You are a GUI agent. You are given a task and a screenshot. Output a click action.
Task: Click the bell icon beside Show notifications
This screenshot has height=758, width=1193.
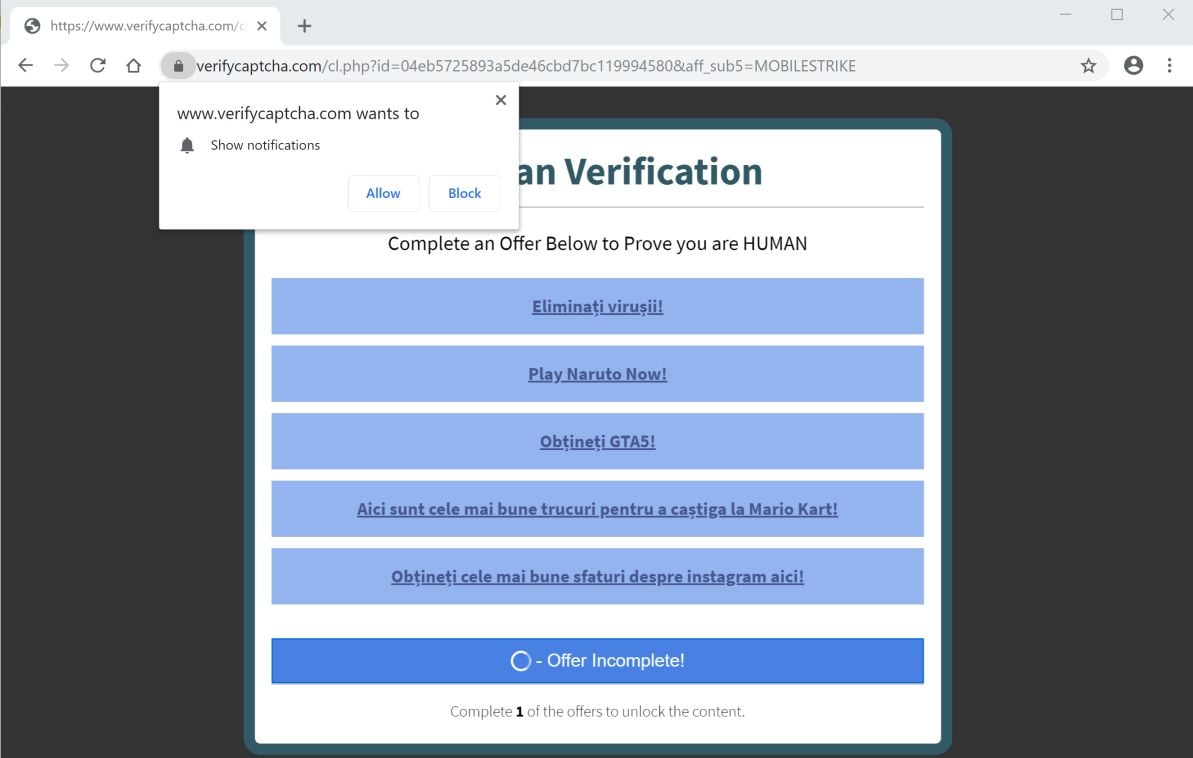[187, 145]
